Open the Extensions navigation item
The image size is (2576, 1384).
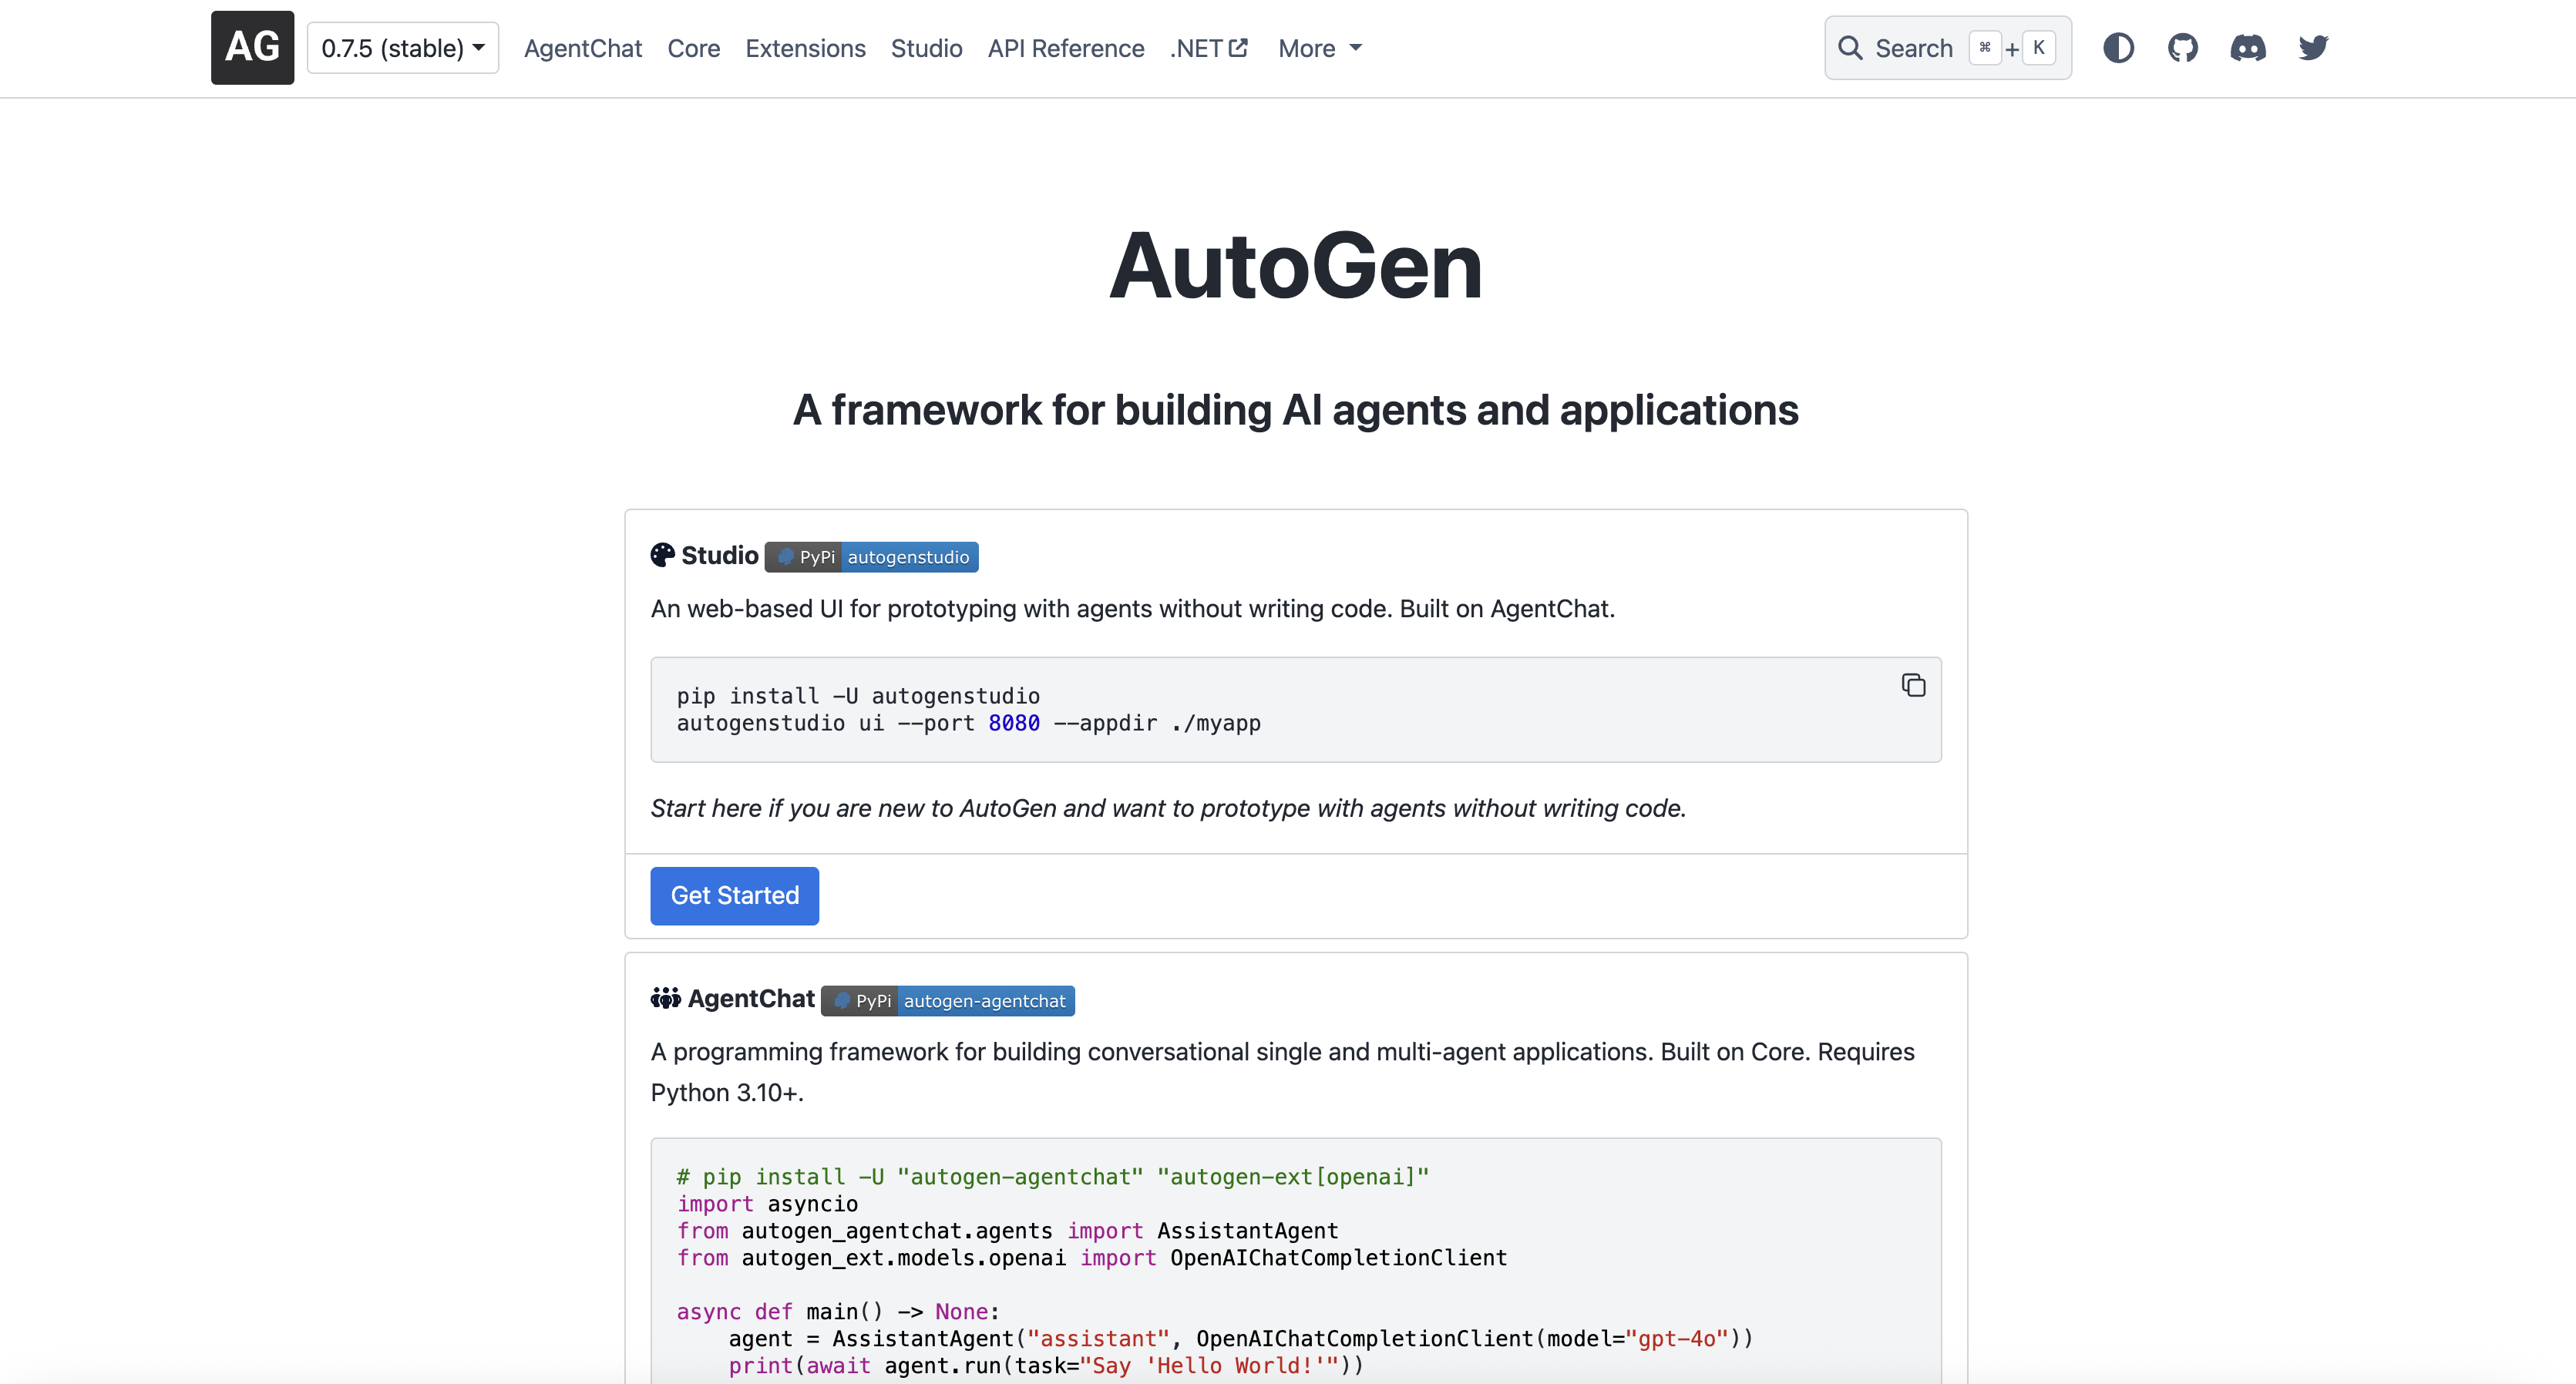[x=805, y=48]
